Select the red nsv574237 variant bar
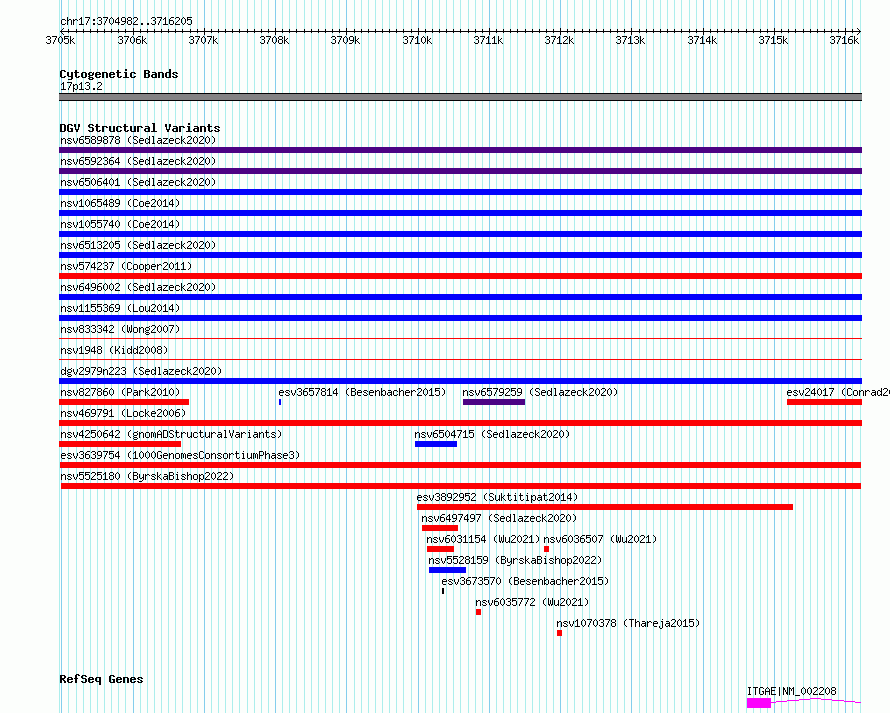 coord(460,276)
